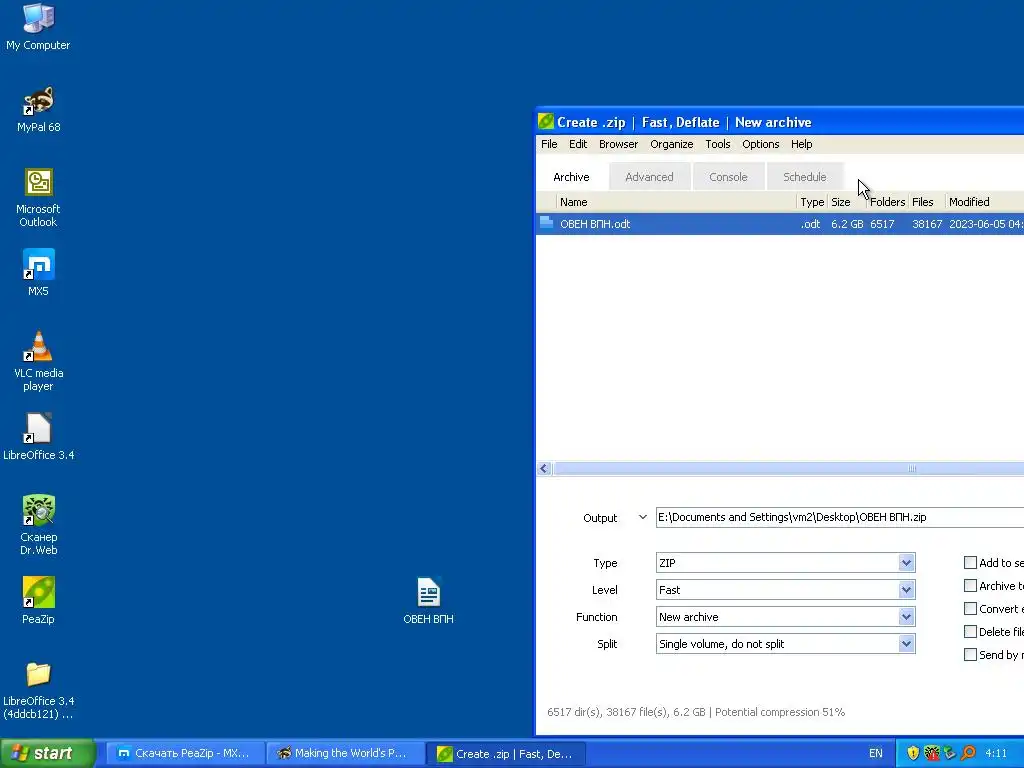Screen dimensions: 1024x768
Task: Click the safely remove hardware tray icon
Action: pyautogui.click(x=950, y=753)
